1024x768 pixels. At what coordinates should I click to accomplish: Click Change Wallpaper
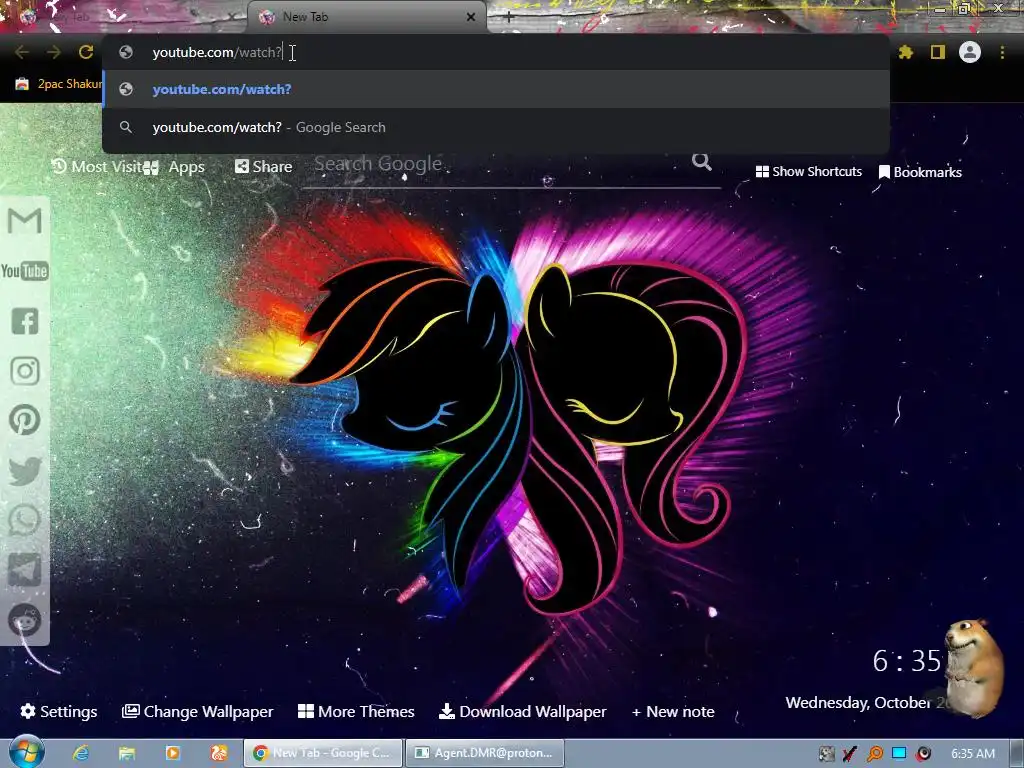click(198, 711)
